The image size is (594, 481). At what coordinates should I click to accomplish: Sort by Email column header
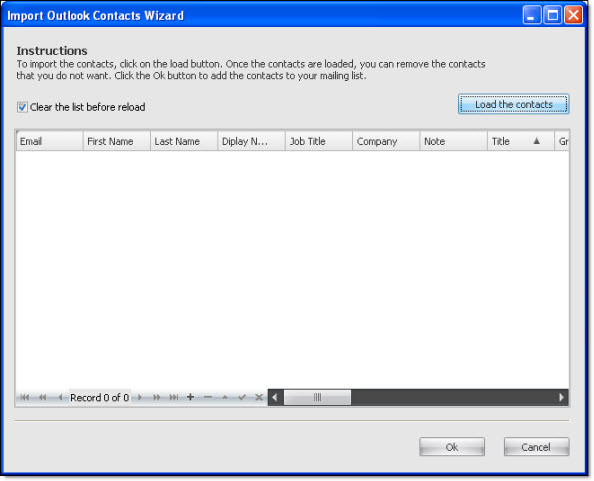point(49,141)
